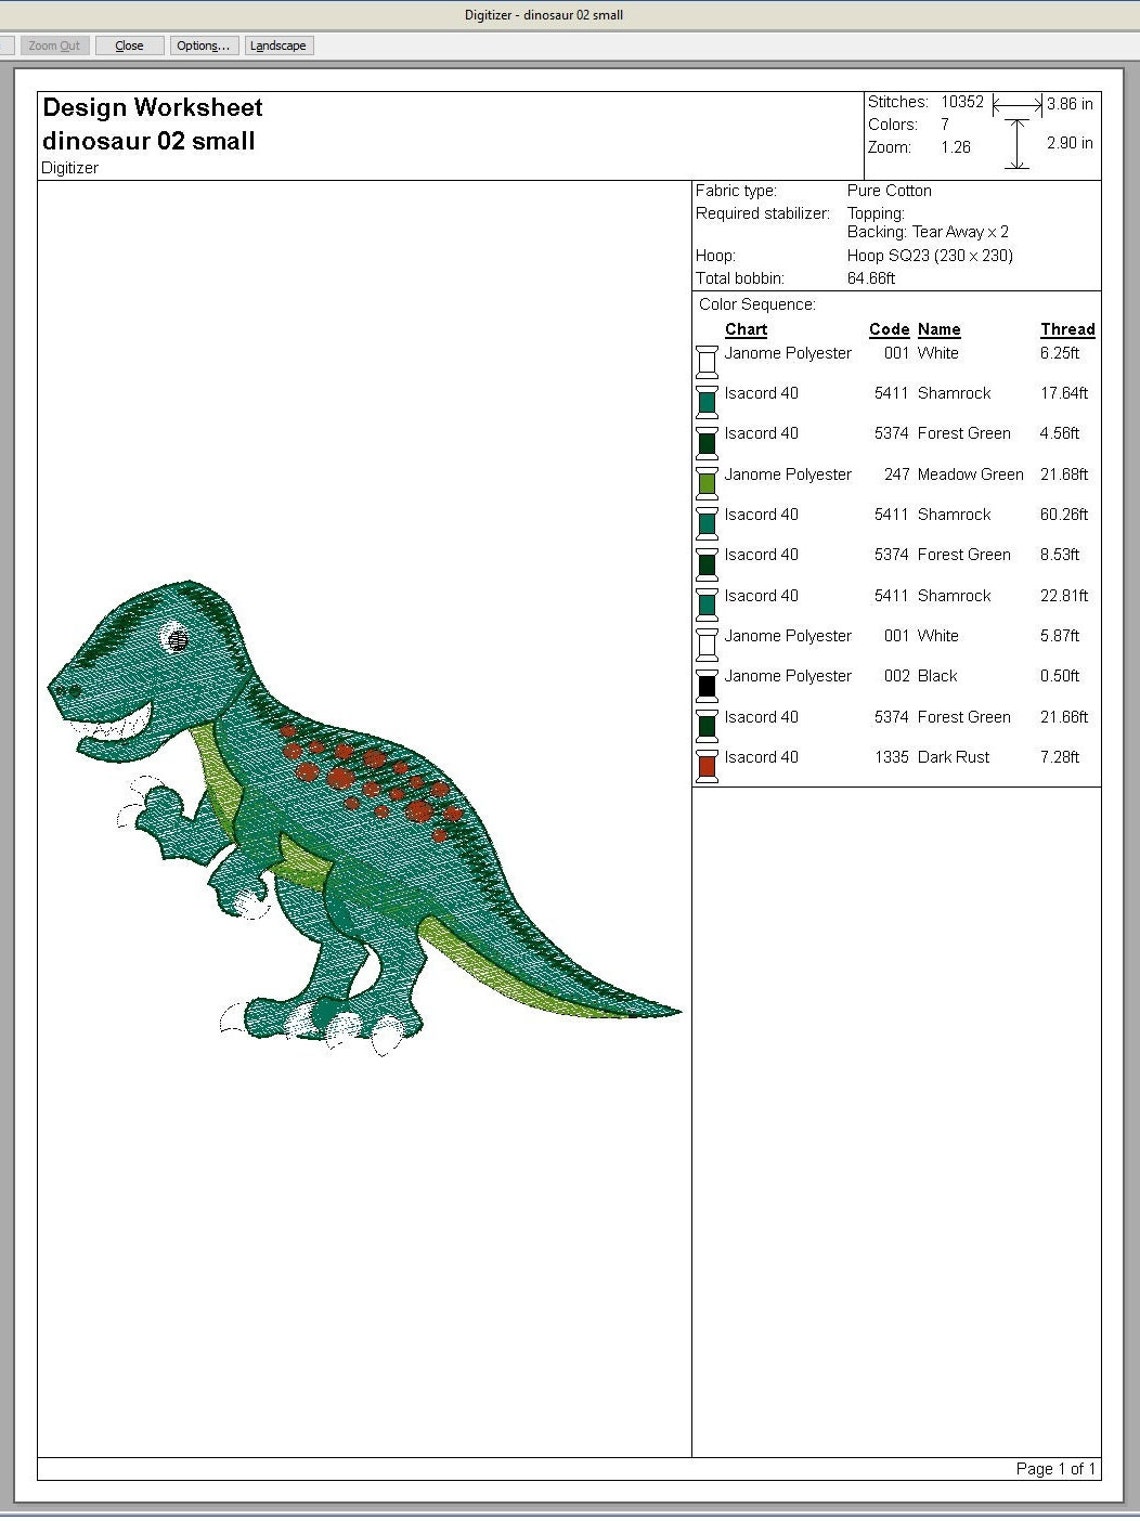Click the second White spool with 5.87ft
1140x1521 pixels.
[707, 643]
